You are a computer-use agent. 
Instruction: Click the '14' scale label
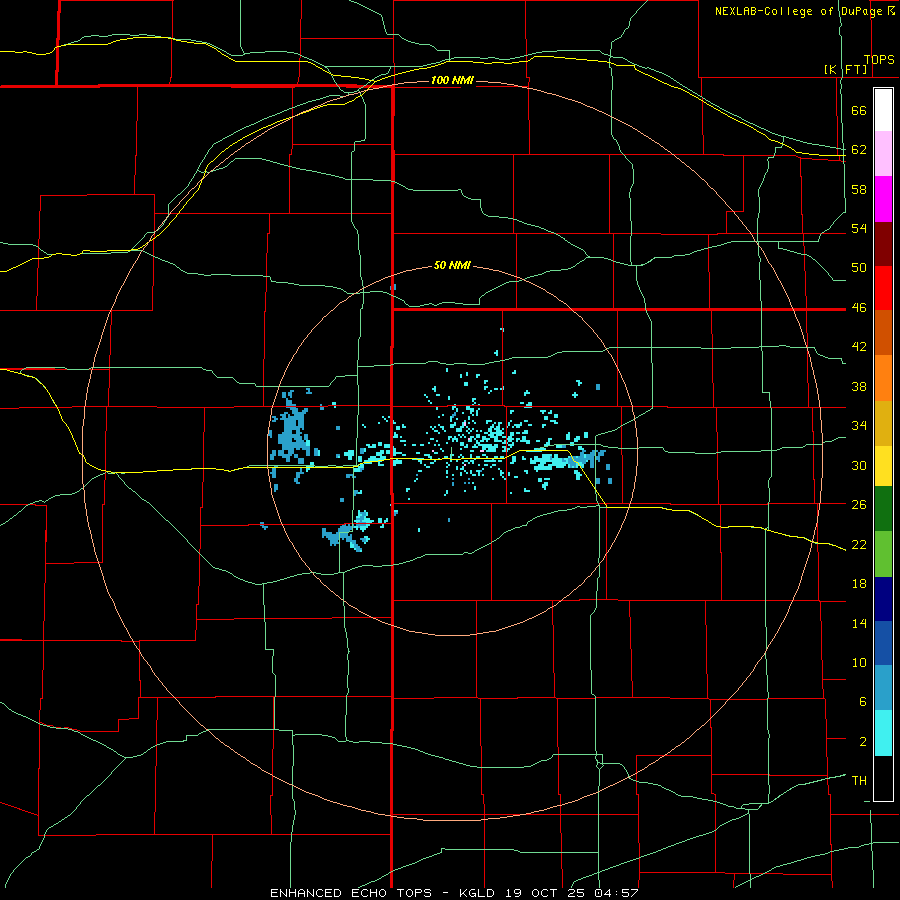(859, 623)
